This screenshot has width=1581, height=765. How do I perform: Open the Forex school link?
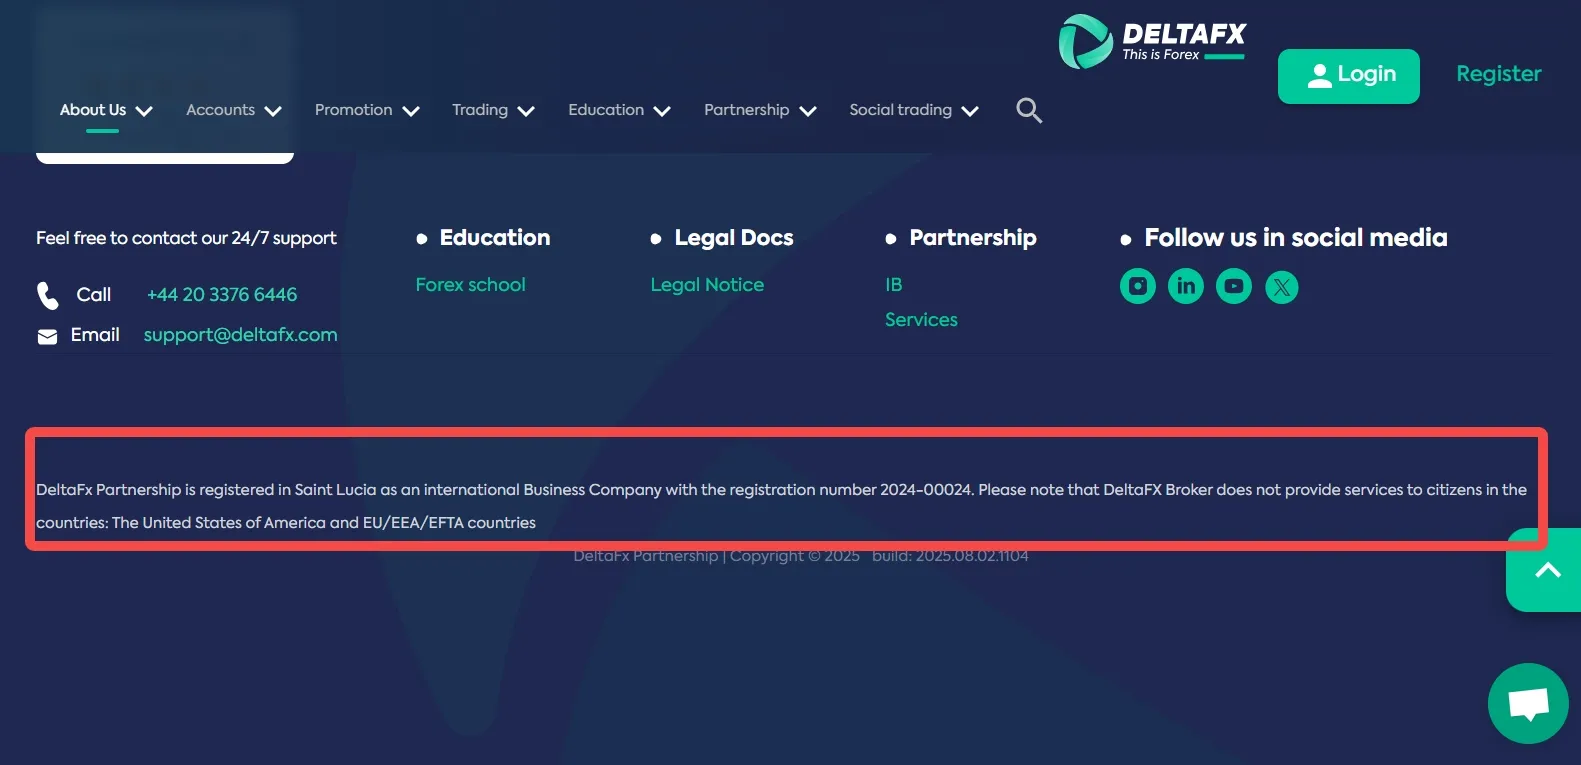click(x=470, y=285)
